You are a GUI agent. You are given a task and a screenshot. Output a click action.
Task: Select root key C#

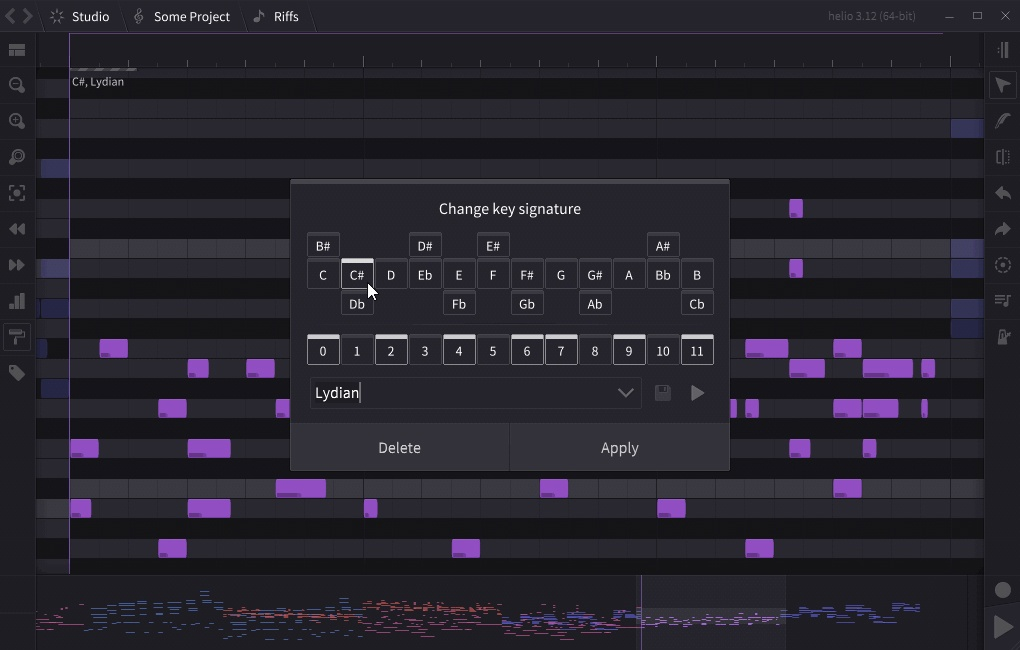click(356, 274)
